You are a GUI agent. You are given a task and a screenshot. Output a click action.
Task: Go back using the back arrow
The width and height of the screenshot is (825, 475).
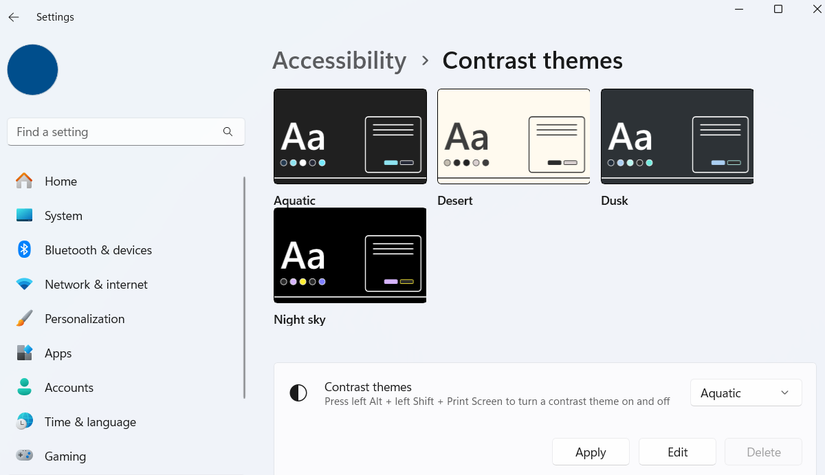(14, 17)
